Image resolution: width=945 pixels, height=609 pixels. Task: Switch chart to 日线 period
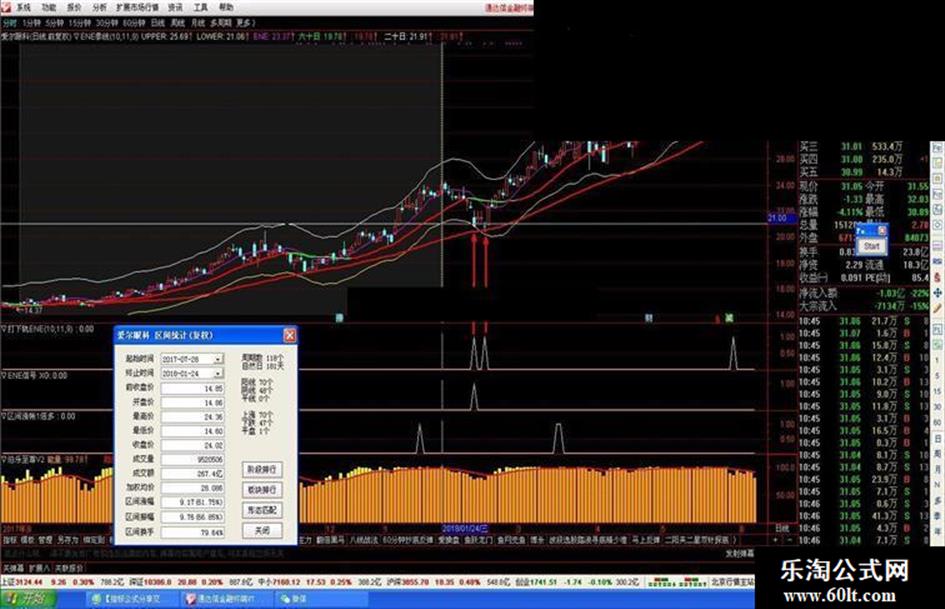158,23
